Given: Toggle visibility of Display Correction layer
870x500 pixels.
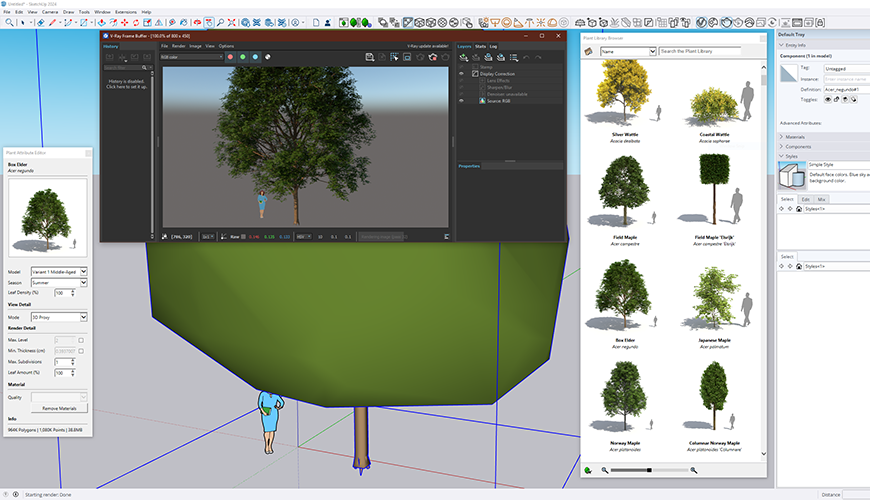Looking at the screenshot, I should [461, 74].
